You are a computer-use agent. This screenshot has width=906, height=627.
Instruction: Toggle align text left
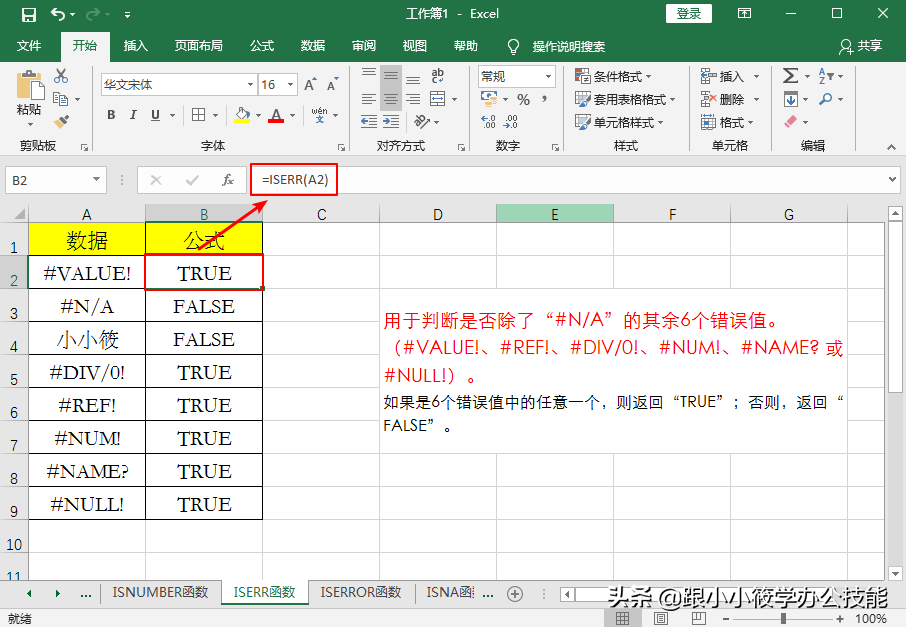[x=369, y=99]
